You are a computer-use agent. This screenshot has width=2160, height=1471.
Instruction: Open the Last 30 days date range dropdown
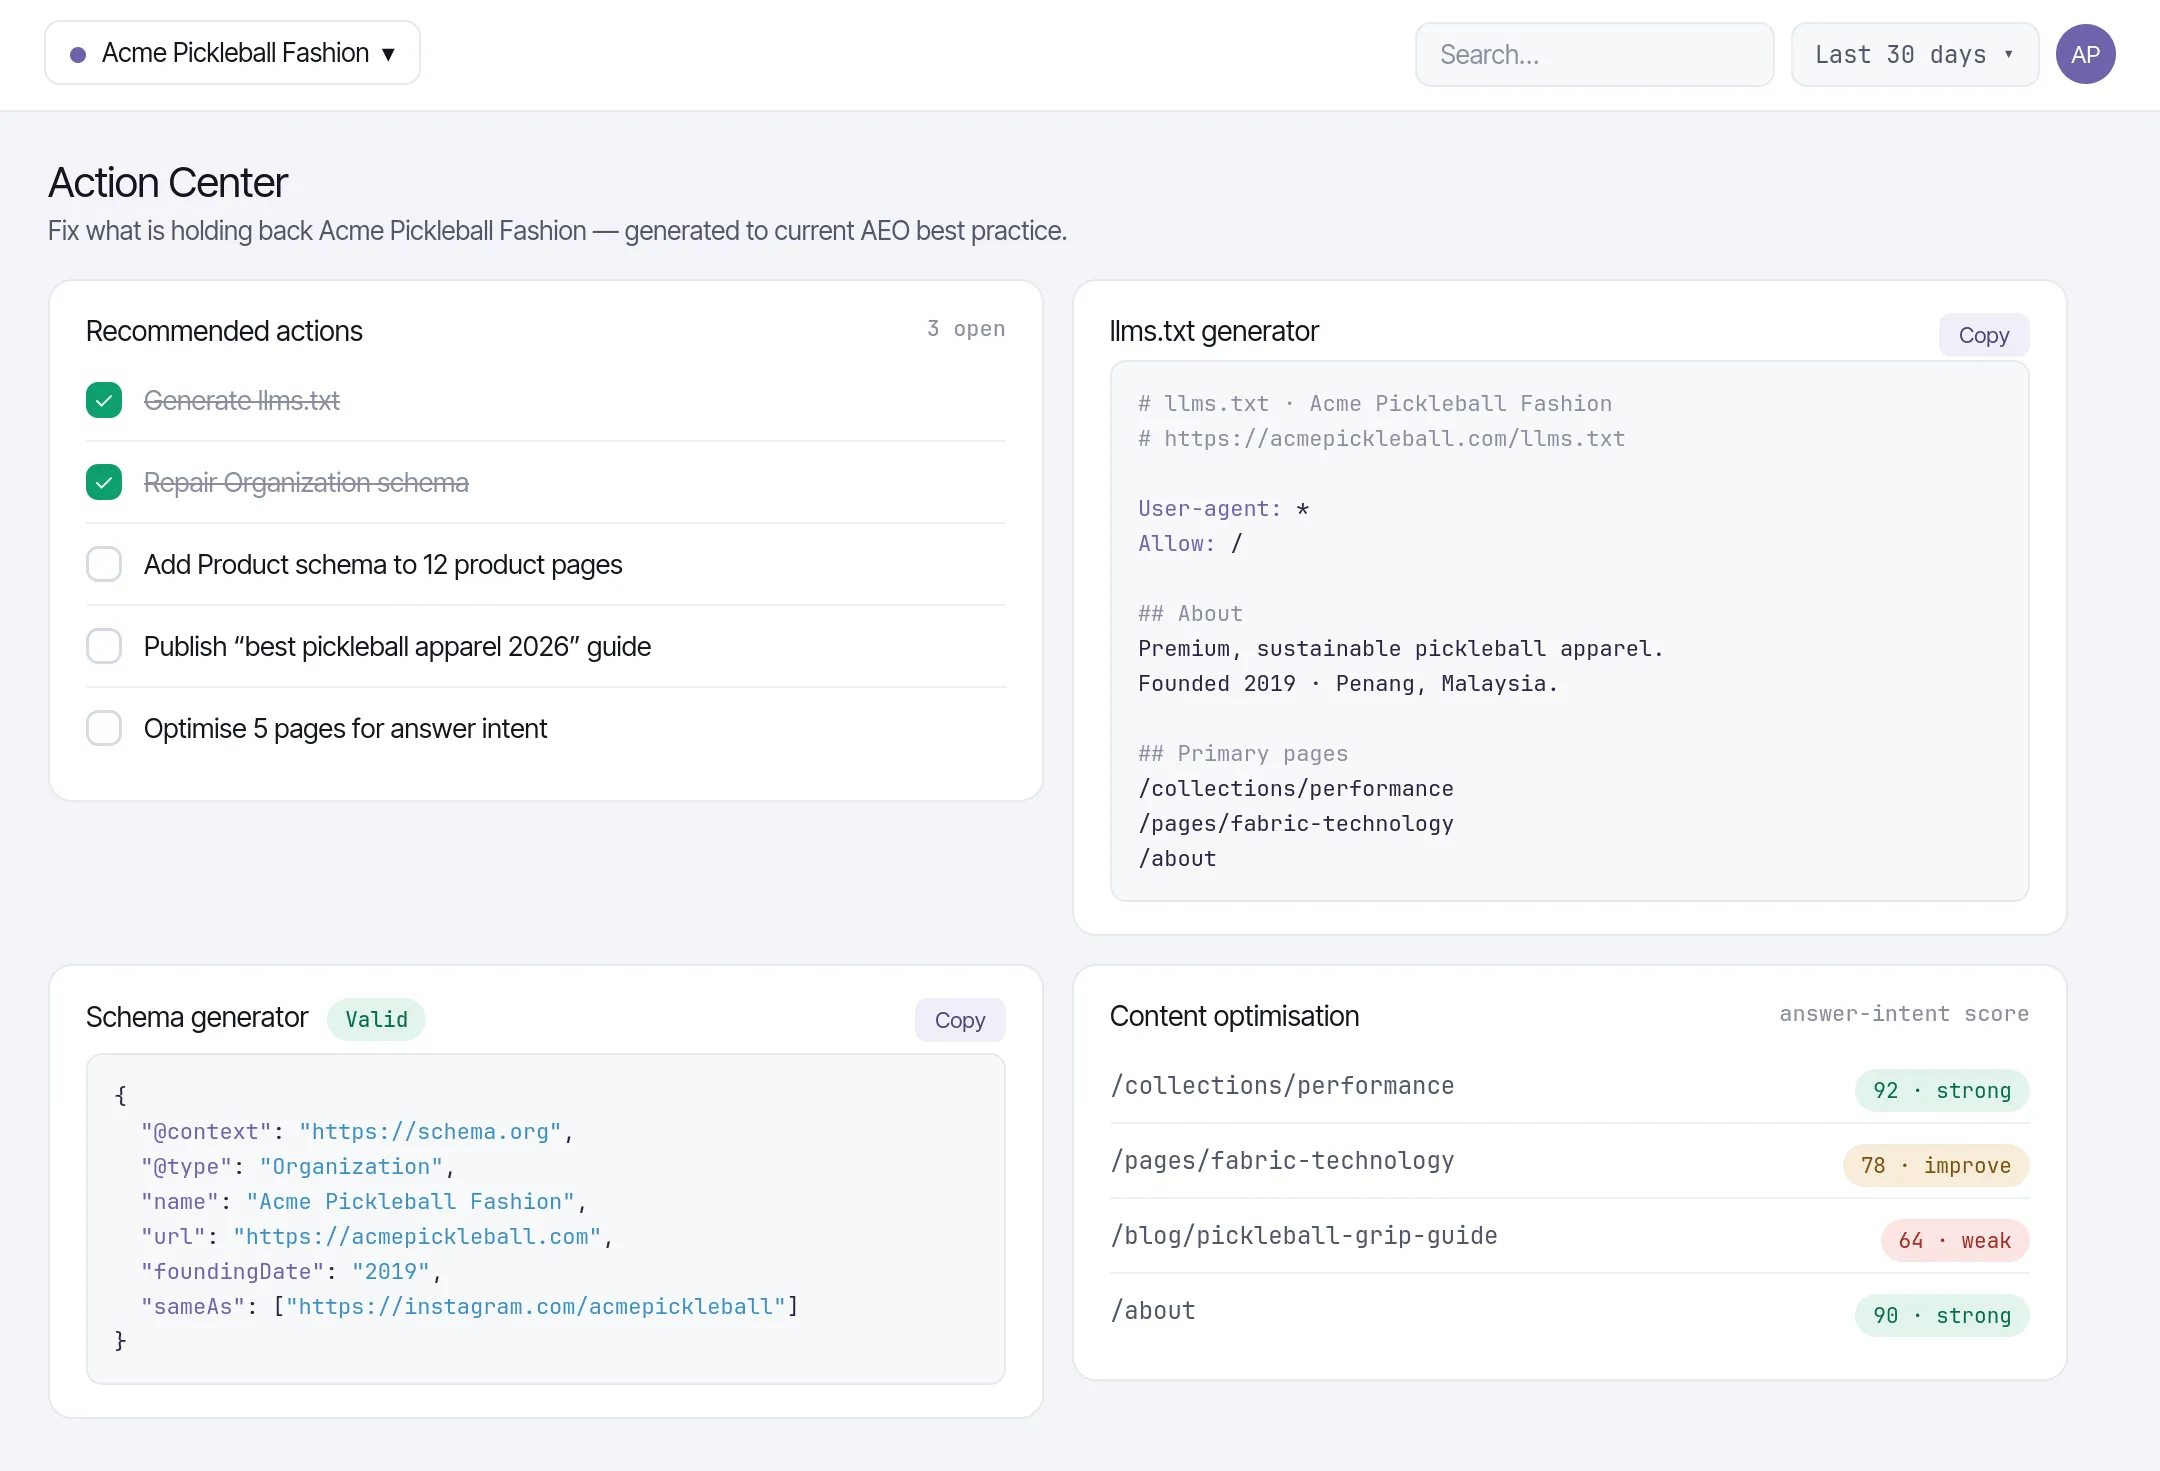pos(1914,54)
